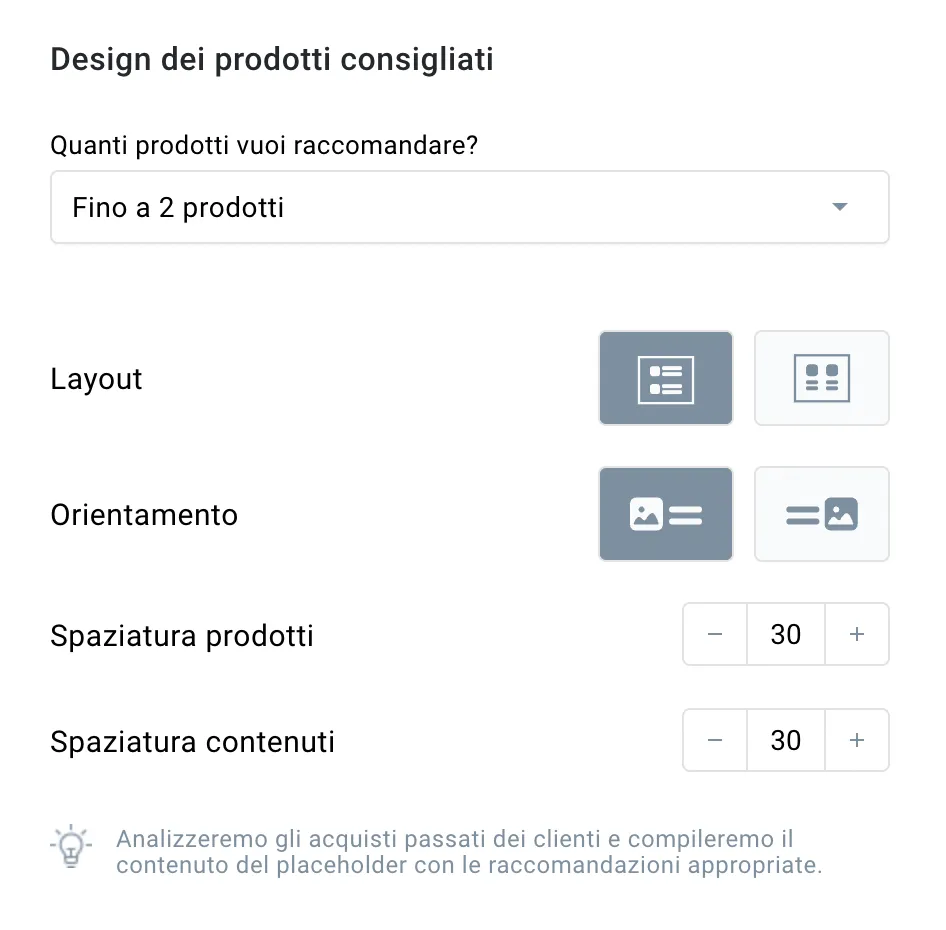Click the 'Spaziatura contenuti' label text
The width and height of the screenshot is (946, 930).
pyautogui.click(x=192, y=742)
